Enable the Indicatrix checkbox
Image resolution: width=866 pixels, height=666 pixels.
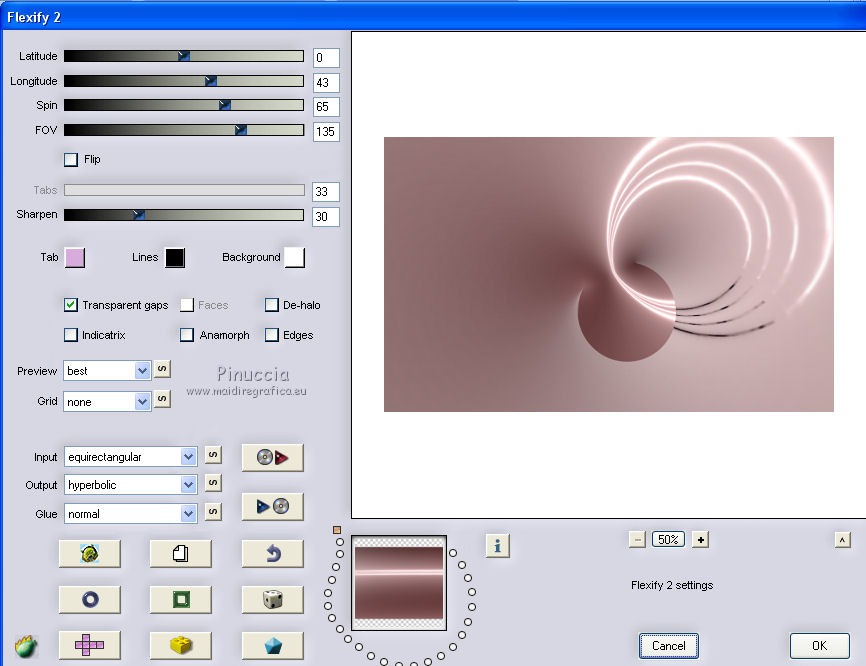click(71, 335)
